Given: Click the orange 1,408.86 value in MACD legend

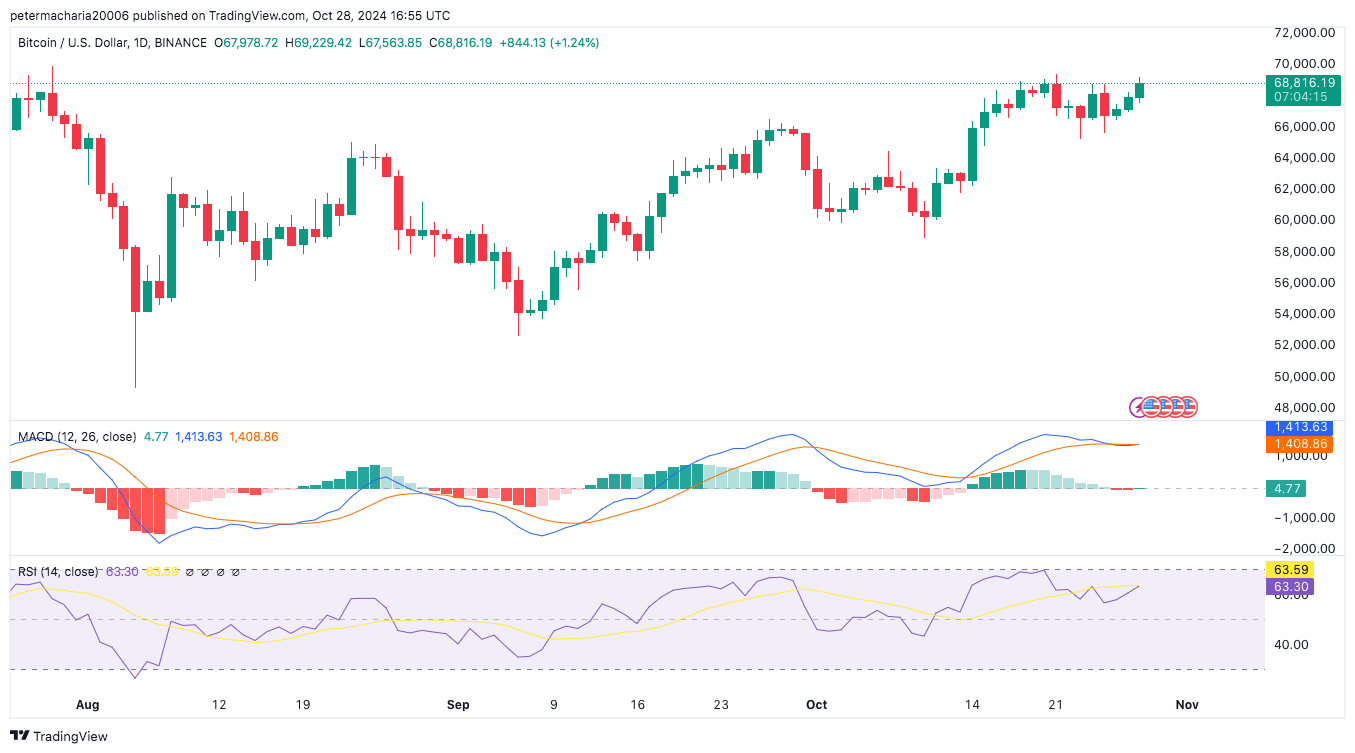Looking at the screenshot, I should click(254, 437).
